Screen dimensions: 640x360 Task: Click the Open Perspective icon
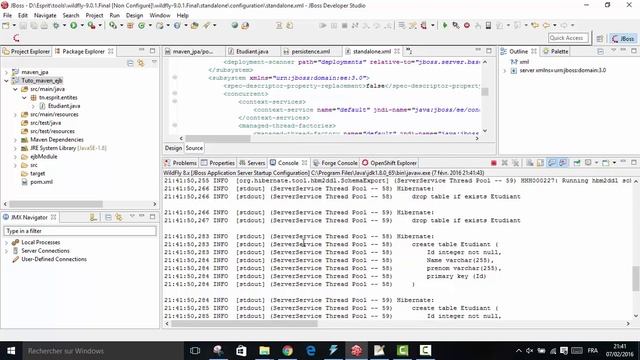click(600, 38)
